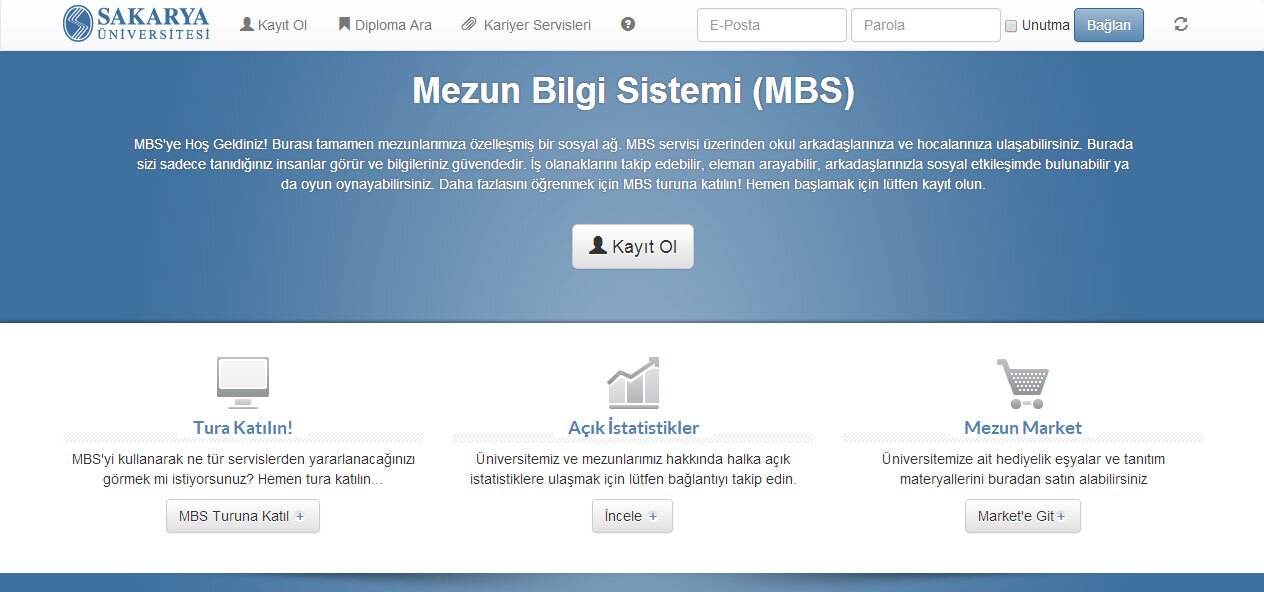Image resolution: width=1264 pixels, height=592 pixels.
Task: Toggle the Unutma checkbox
Action: [1011, 26]
